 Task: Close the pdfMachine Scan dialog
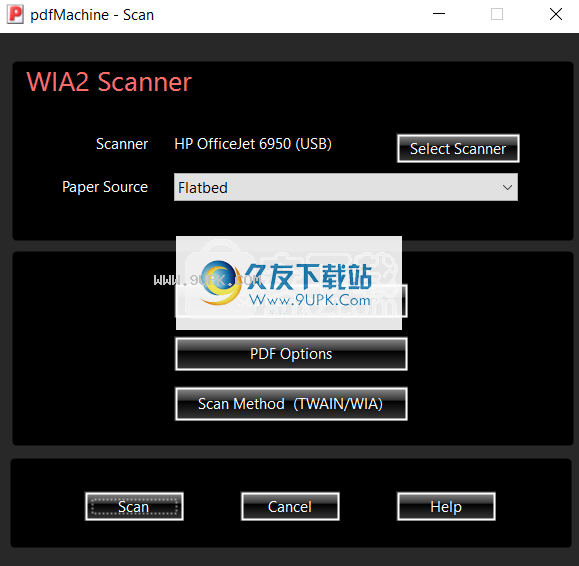(x=556, y=14)
